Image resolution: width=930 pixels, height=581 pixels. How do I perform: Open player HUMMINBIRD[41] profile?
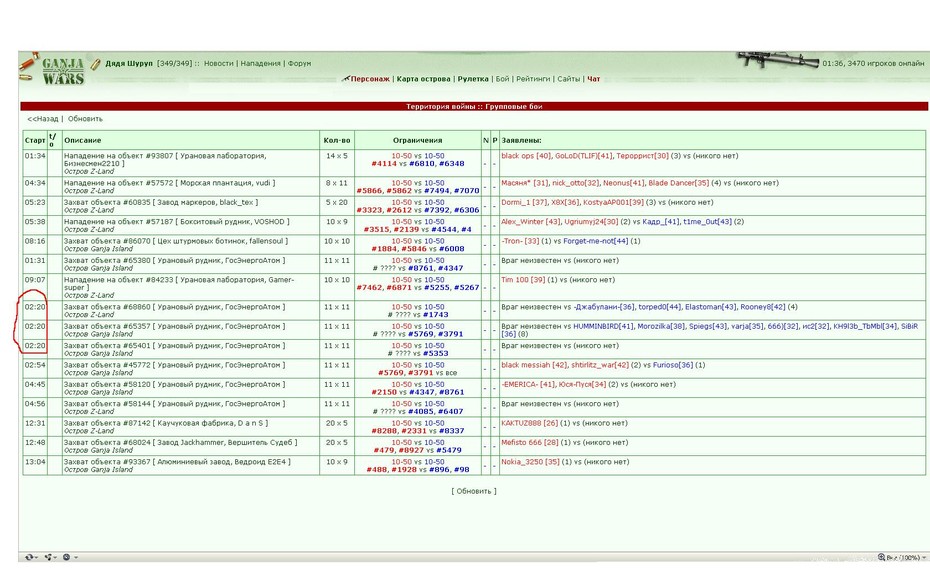(603, 326)
